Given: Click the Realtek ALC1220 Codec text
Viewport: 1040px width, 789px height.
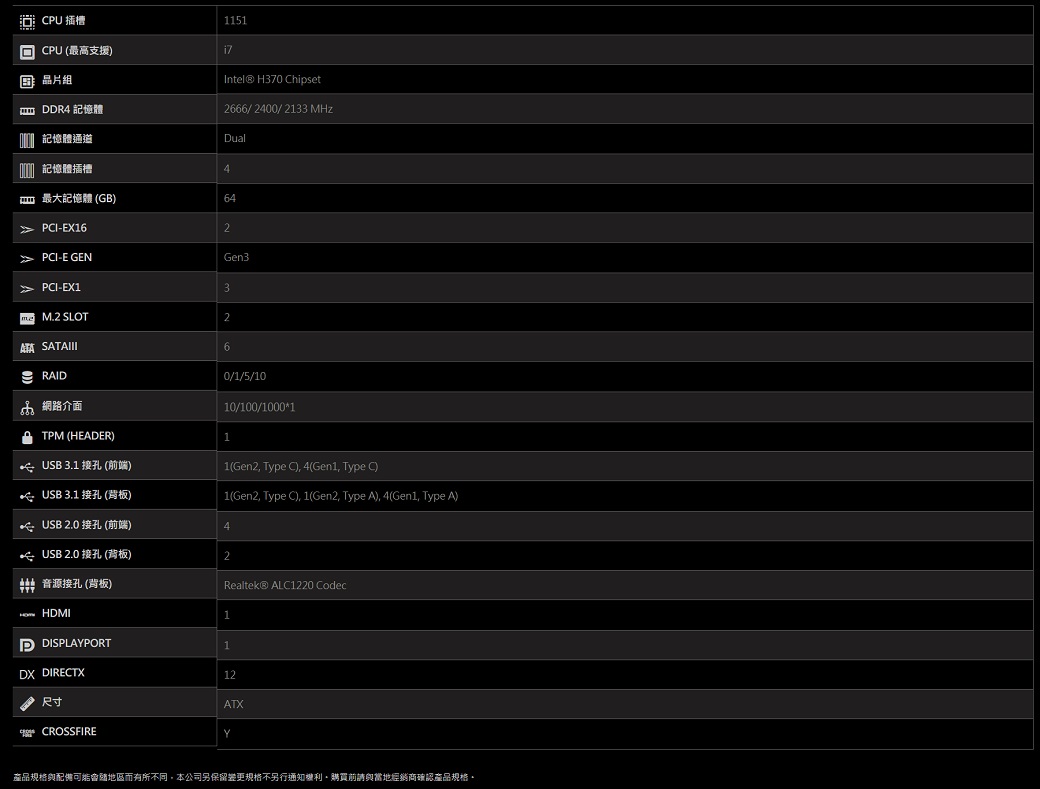Looking at the screenshot, I should coord(285,585).
